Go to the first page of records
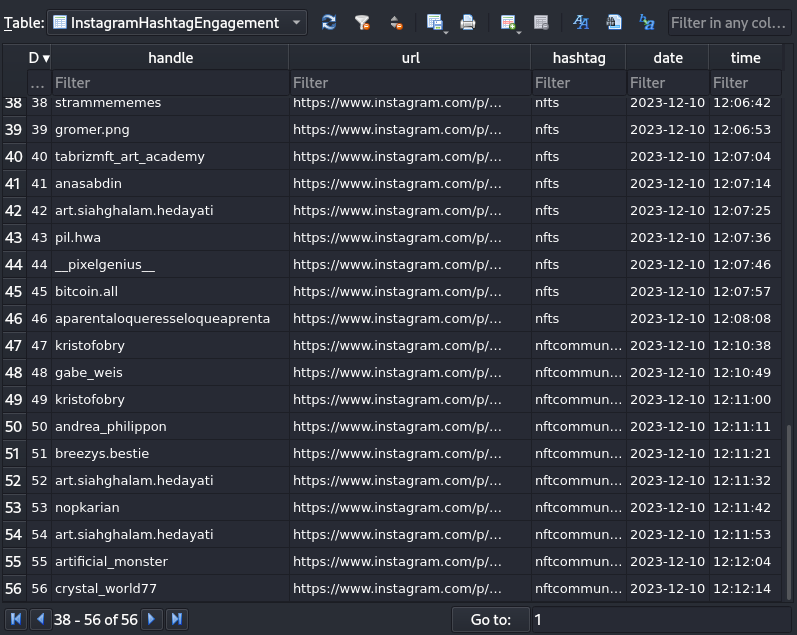Viewport: 797px width, 635px height. pos(16,619)
